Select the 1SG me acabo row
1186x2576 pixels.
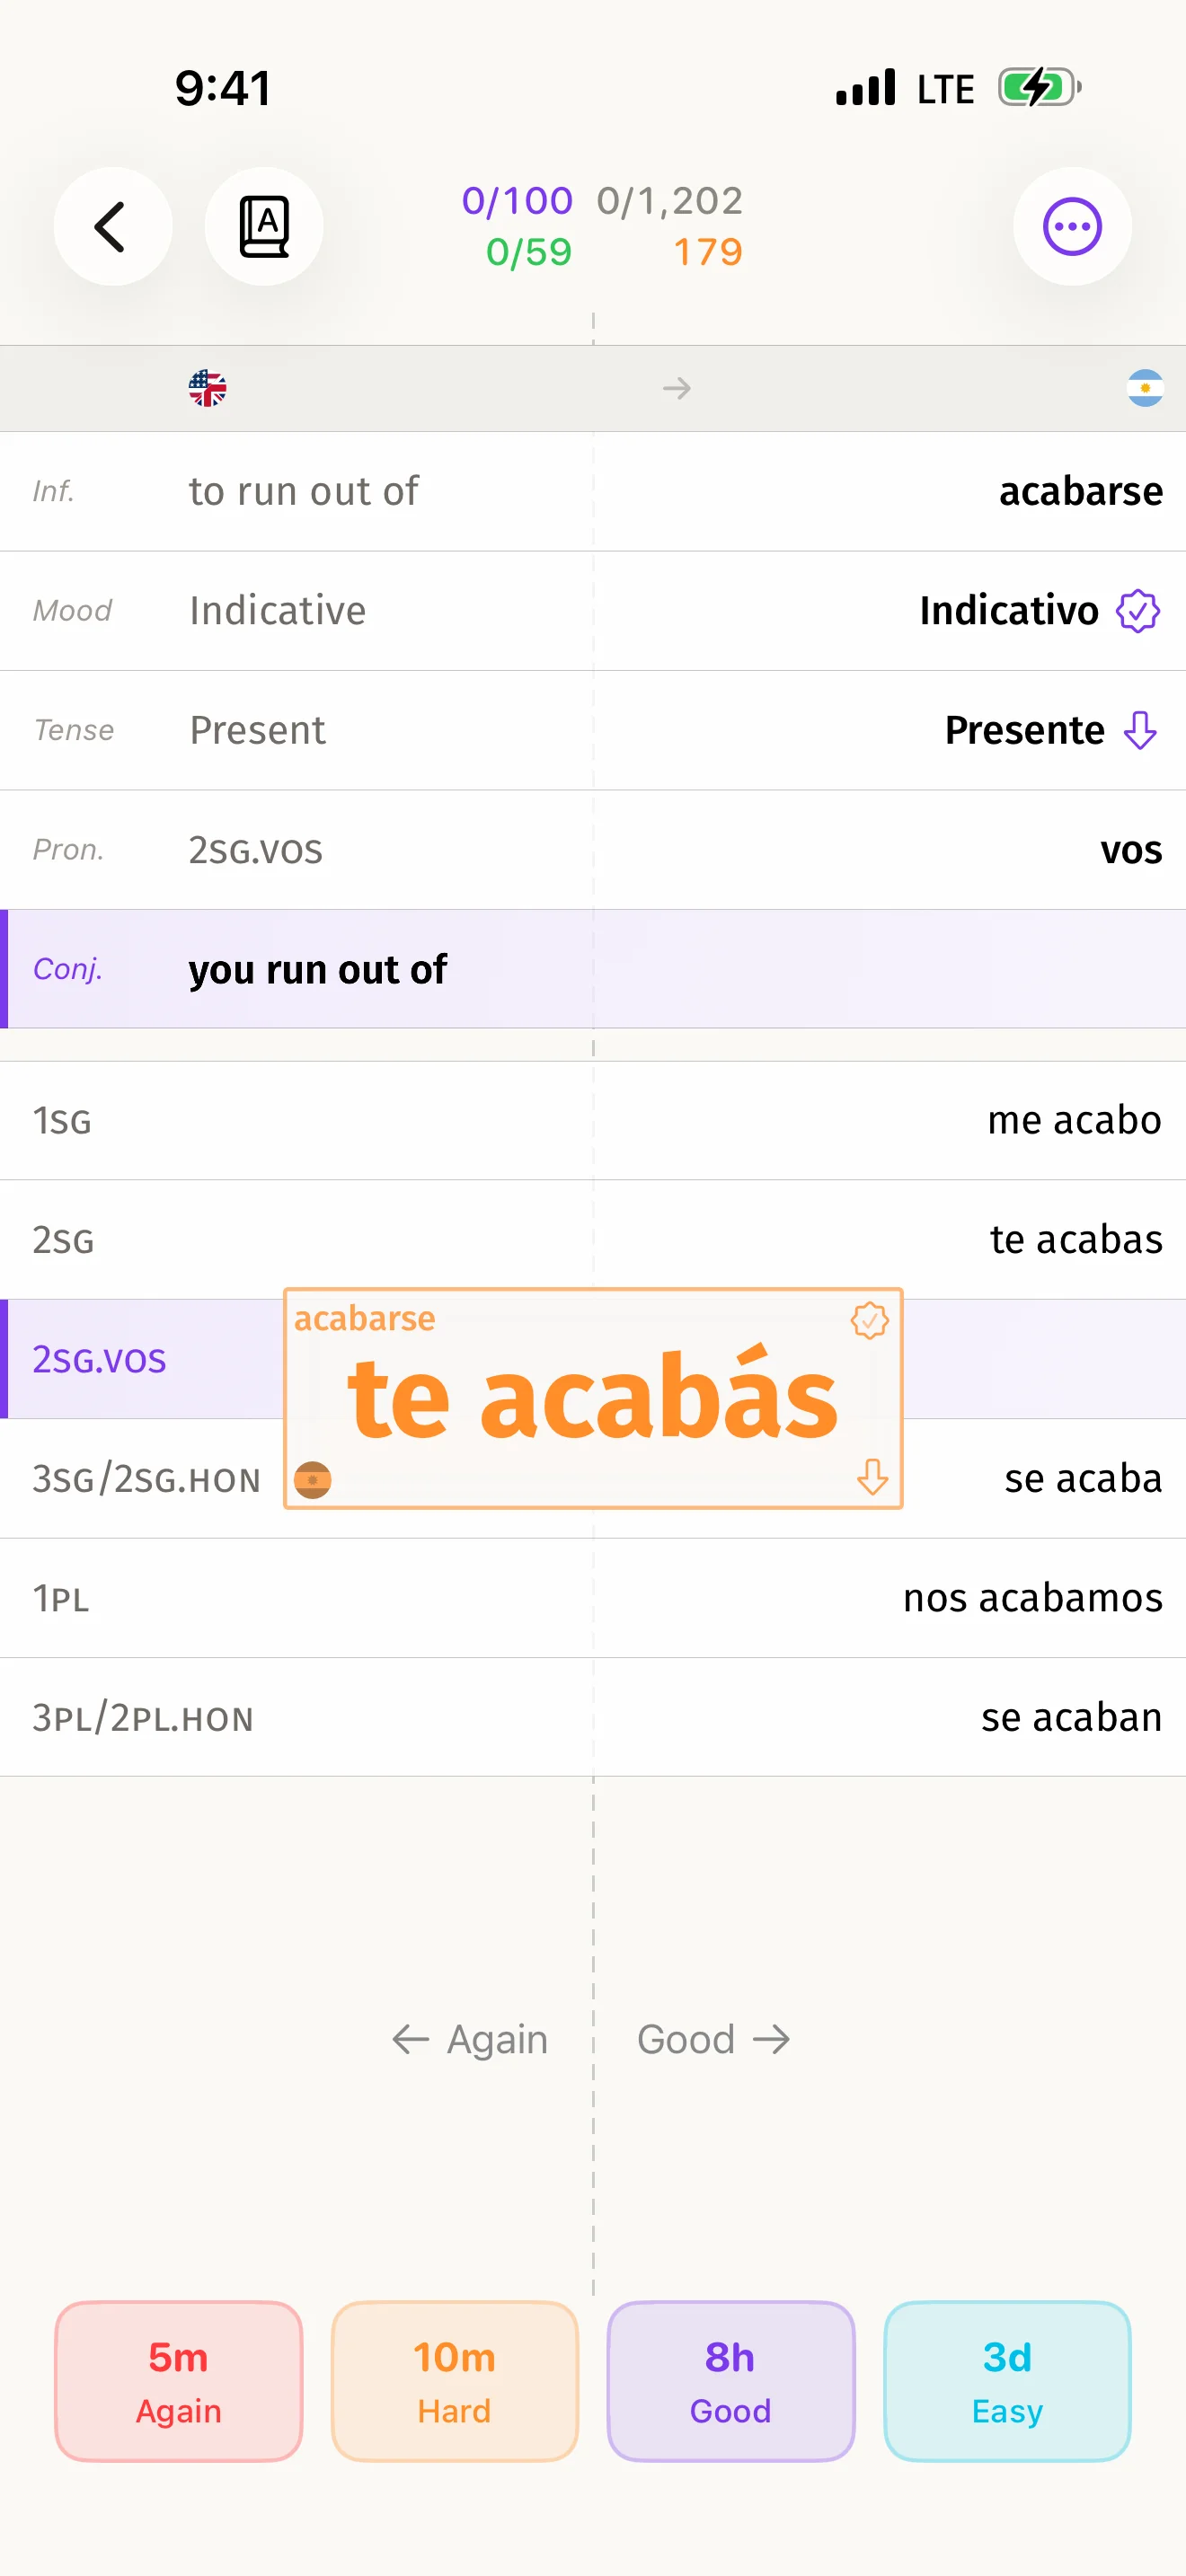tap(593, 1120)
